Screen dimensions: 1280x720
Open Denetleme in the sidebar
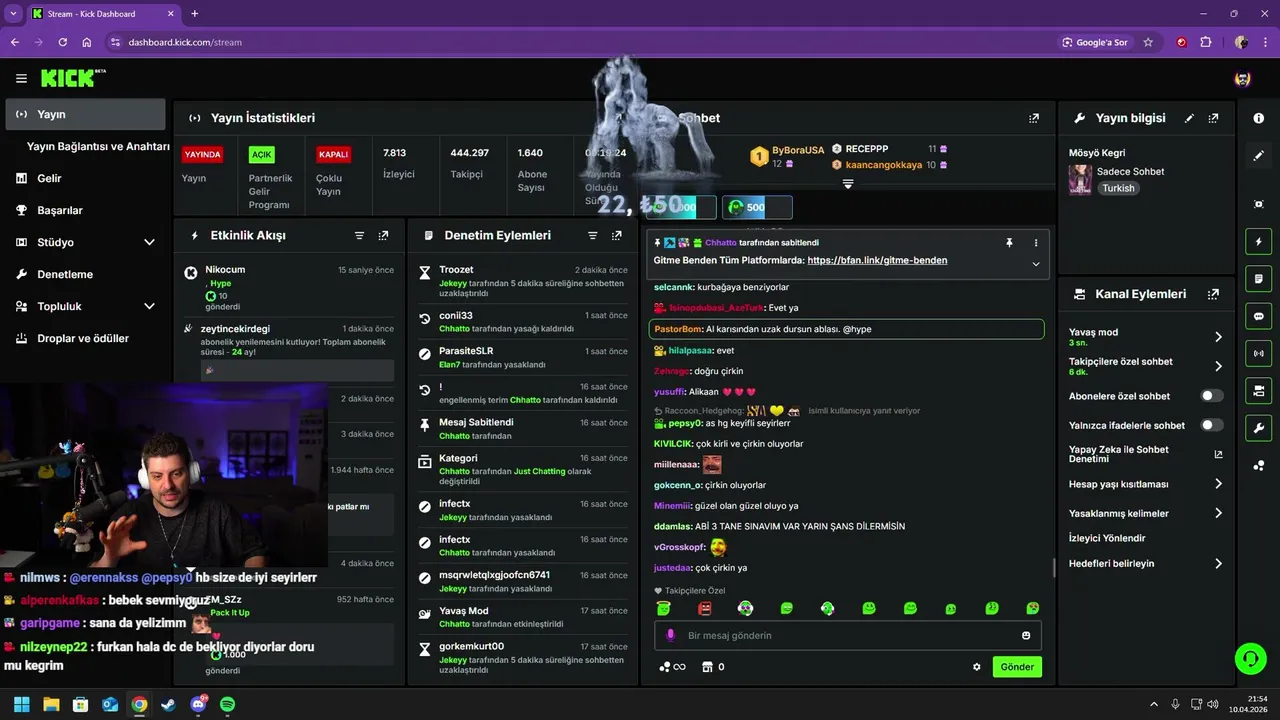click(86, 274)
